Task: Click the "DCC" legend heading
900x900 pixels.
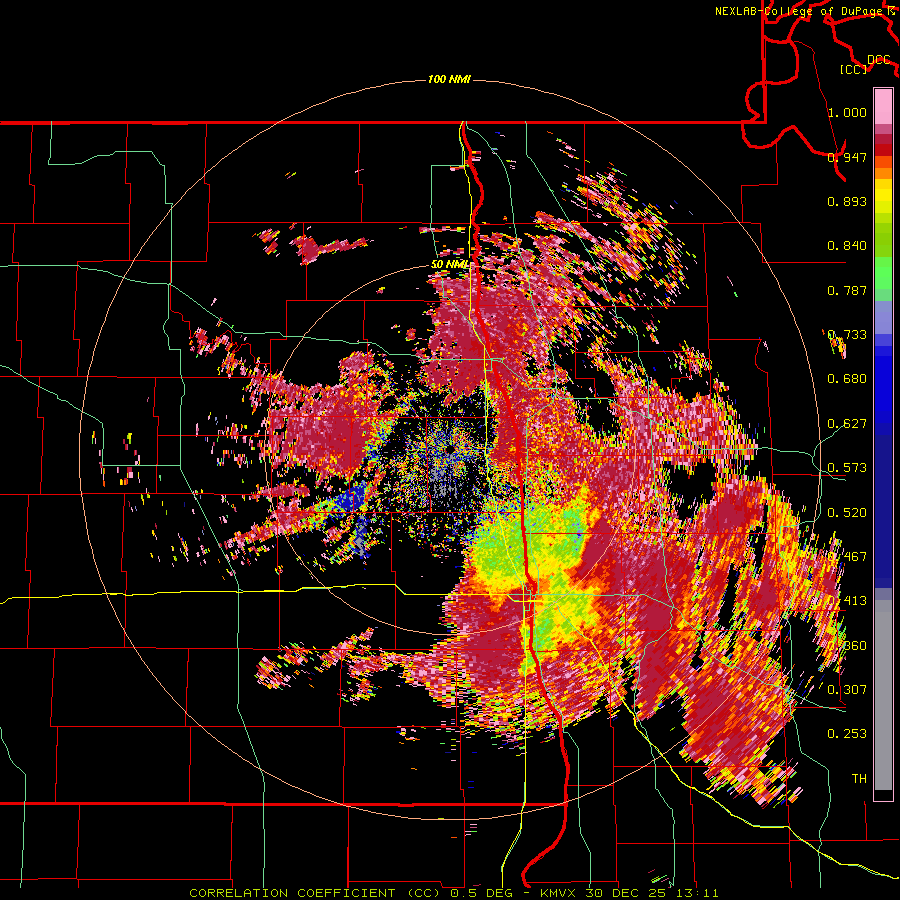Action: click(x=878, y=60)
